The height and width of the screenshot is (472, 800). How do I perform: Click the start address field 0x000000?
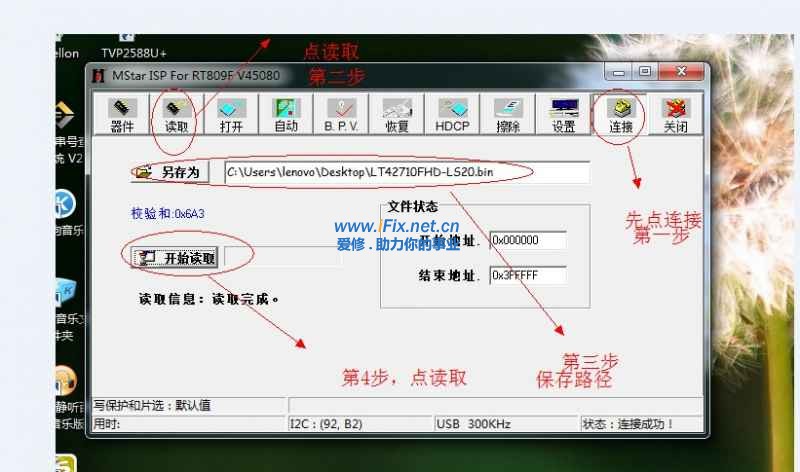click(527, 241)
